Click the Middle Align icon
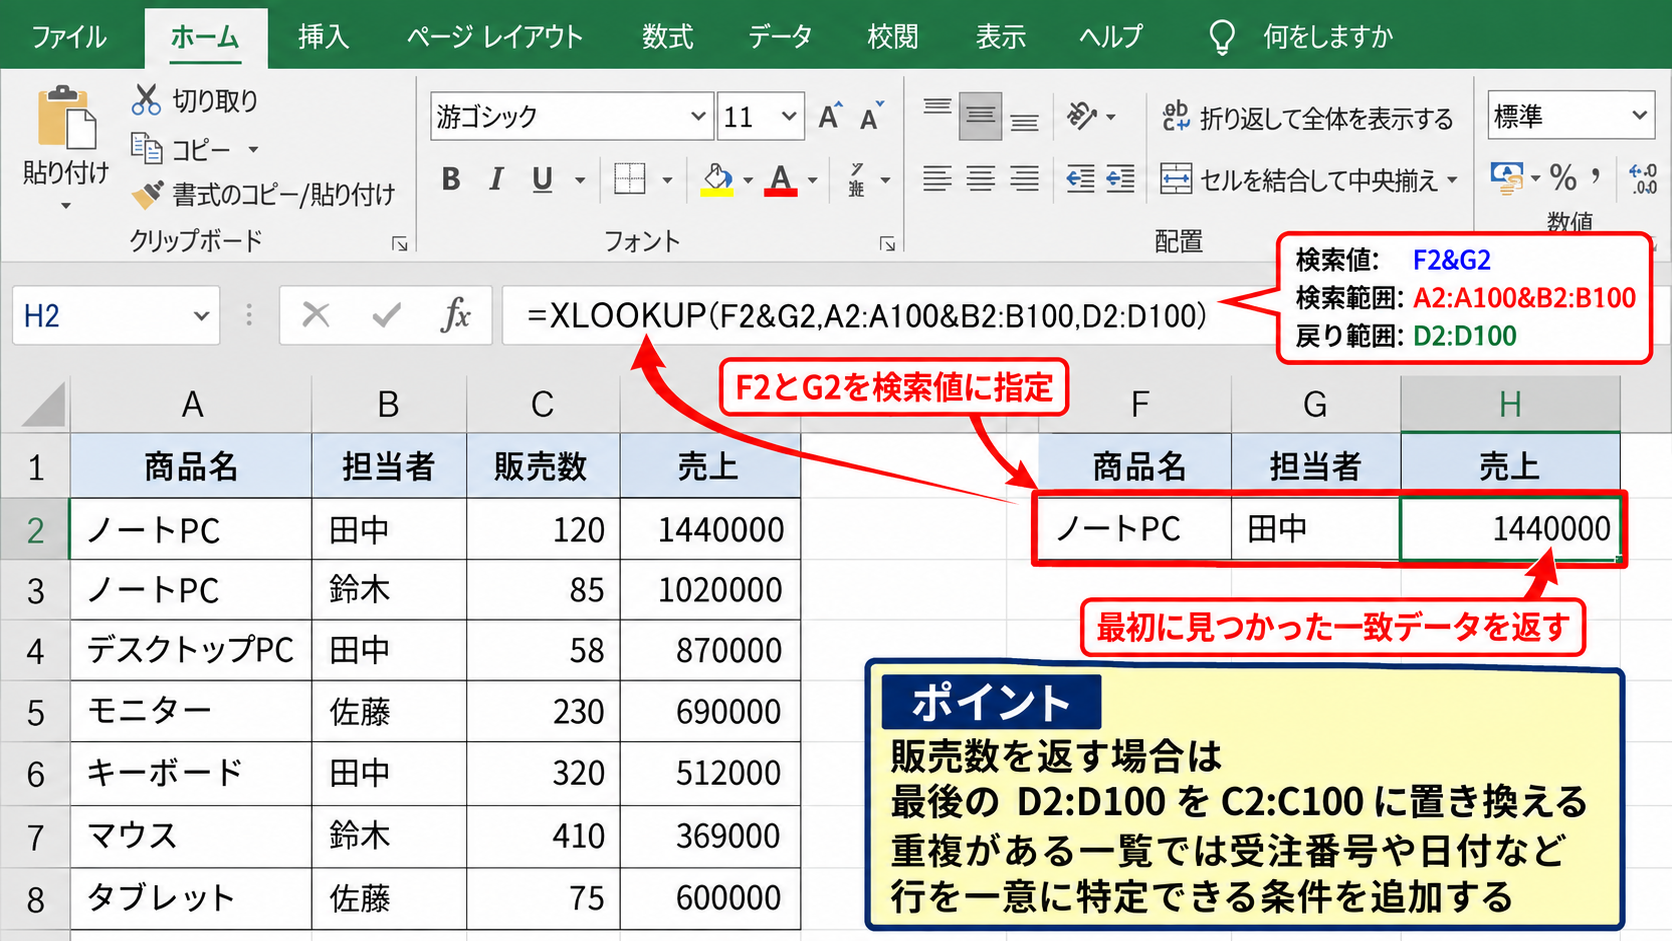This screenshot has width=1672, height=941. 980,116
